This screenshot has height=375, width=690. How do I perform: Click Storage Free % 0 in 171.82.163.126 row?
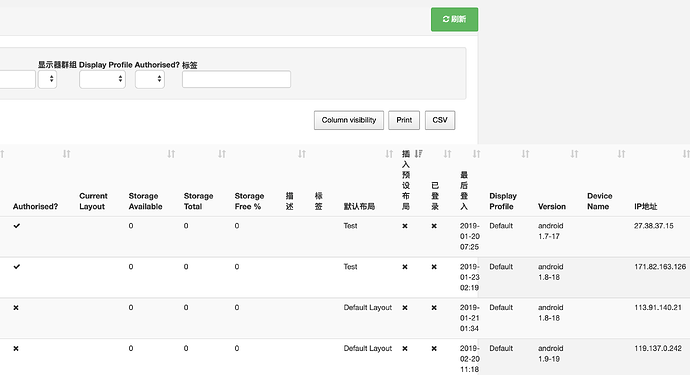(x=237, y=267)
